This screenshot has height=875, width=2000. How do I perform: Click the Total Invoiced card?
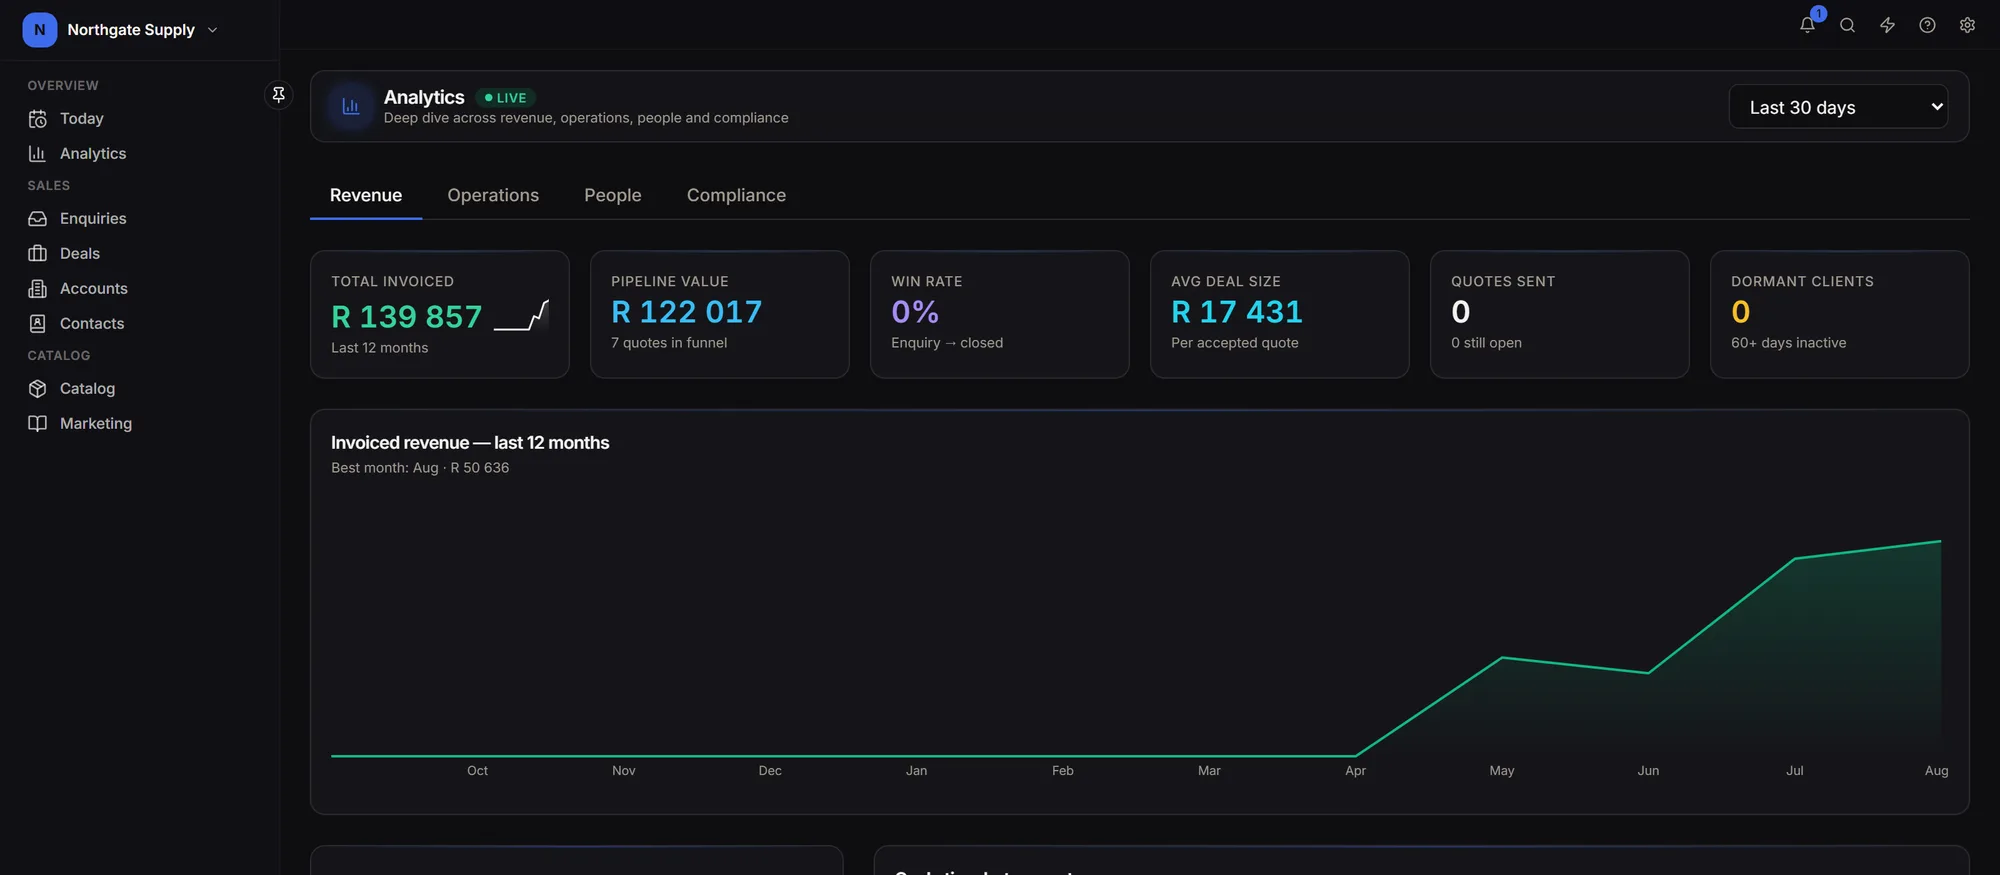coord(440,314)
